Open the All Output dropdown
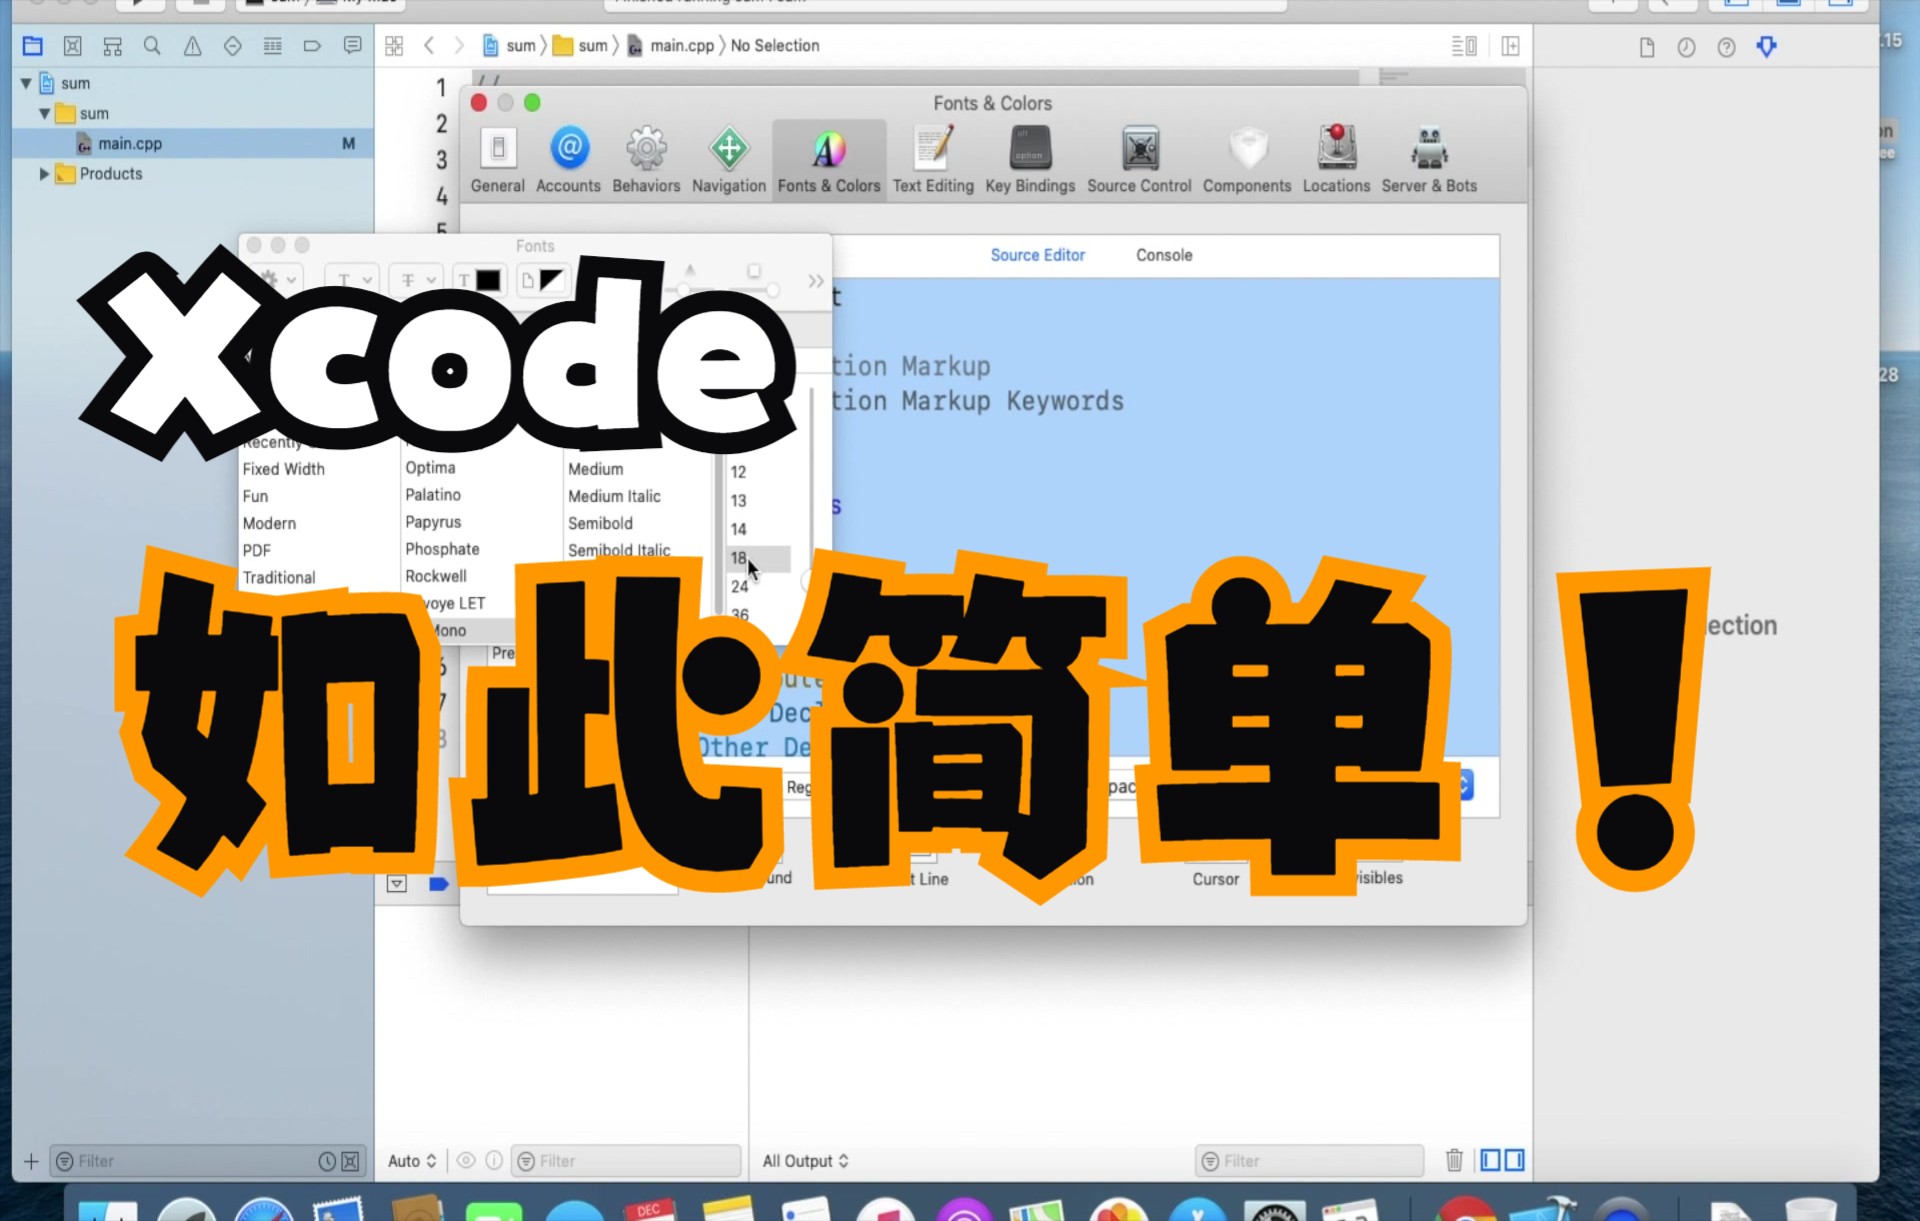1920x1221 pixels. [805, 1161]
